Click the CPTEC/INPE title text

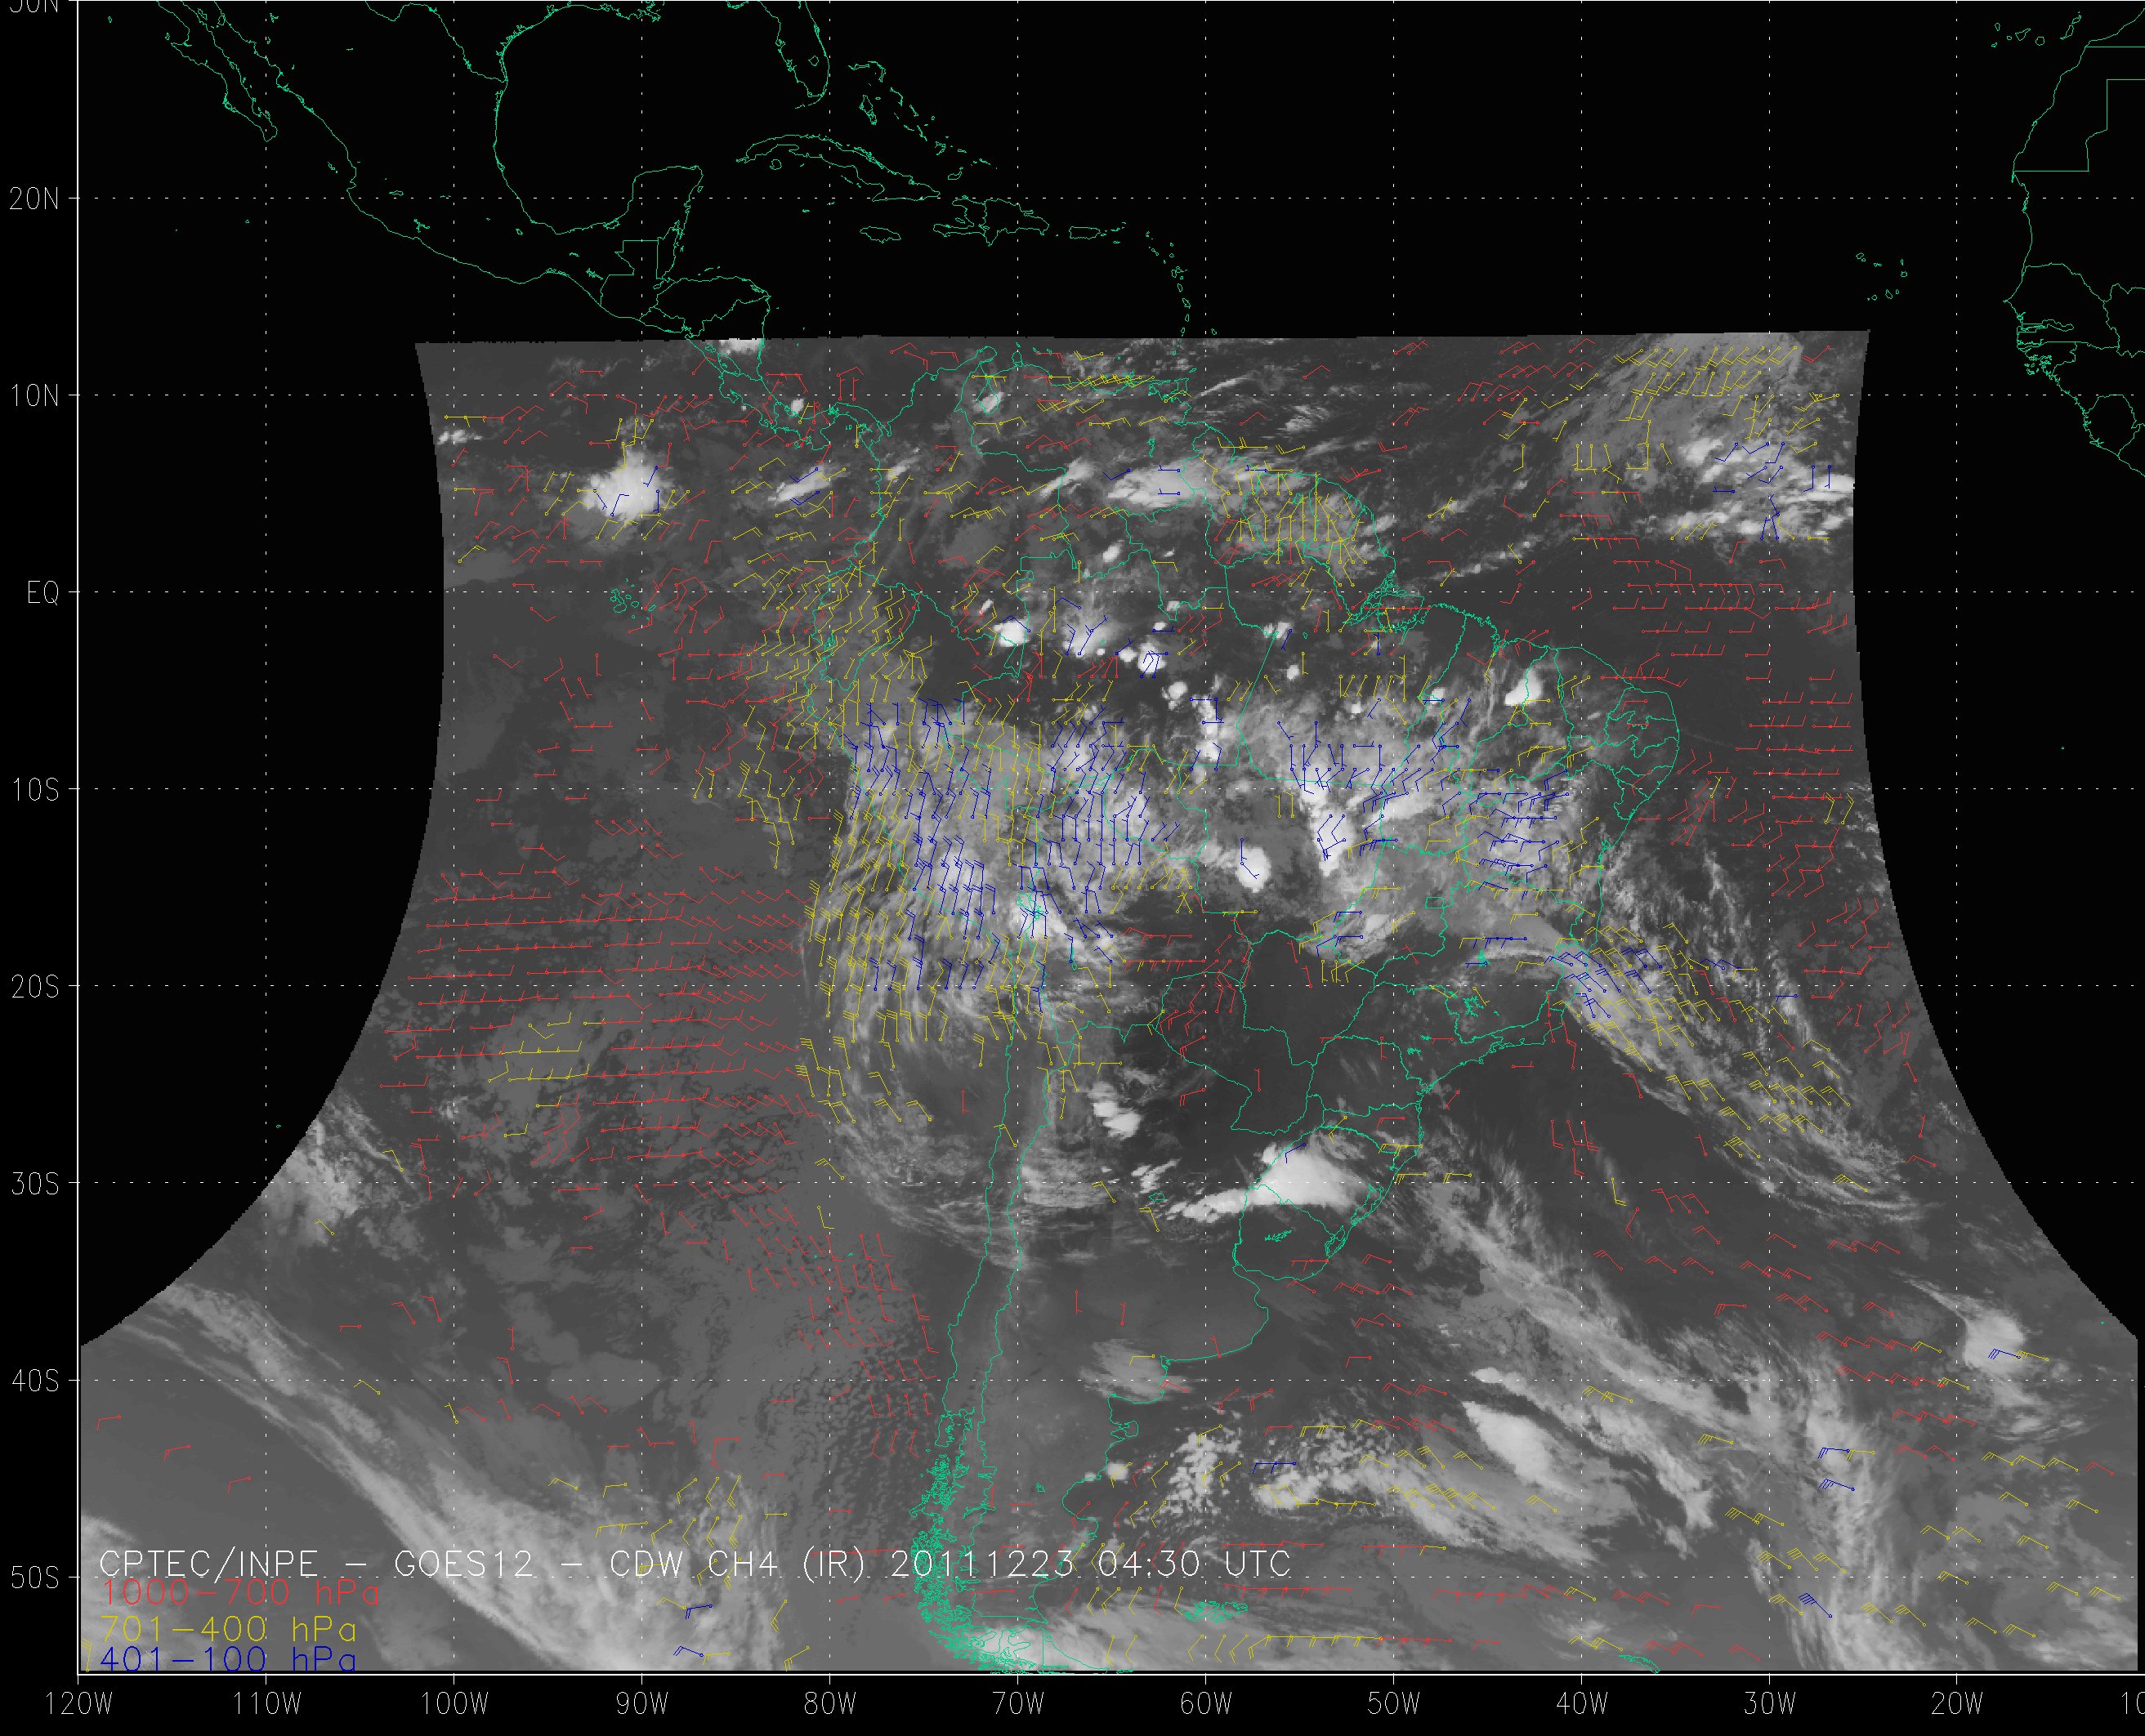click(208, 1564)
